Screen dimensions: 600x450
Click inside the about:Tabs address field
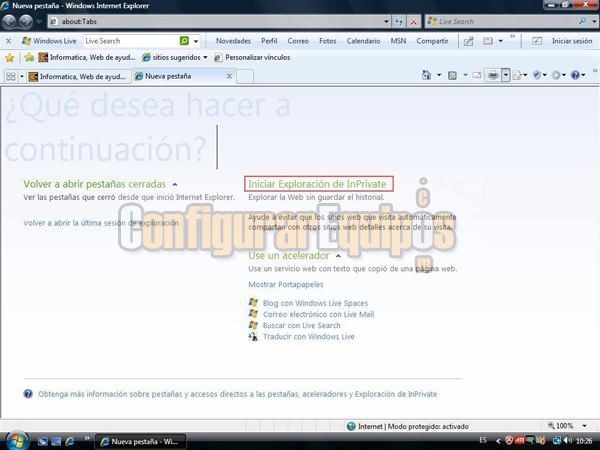(220, 21)
